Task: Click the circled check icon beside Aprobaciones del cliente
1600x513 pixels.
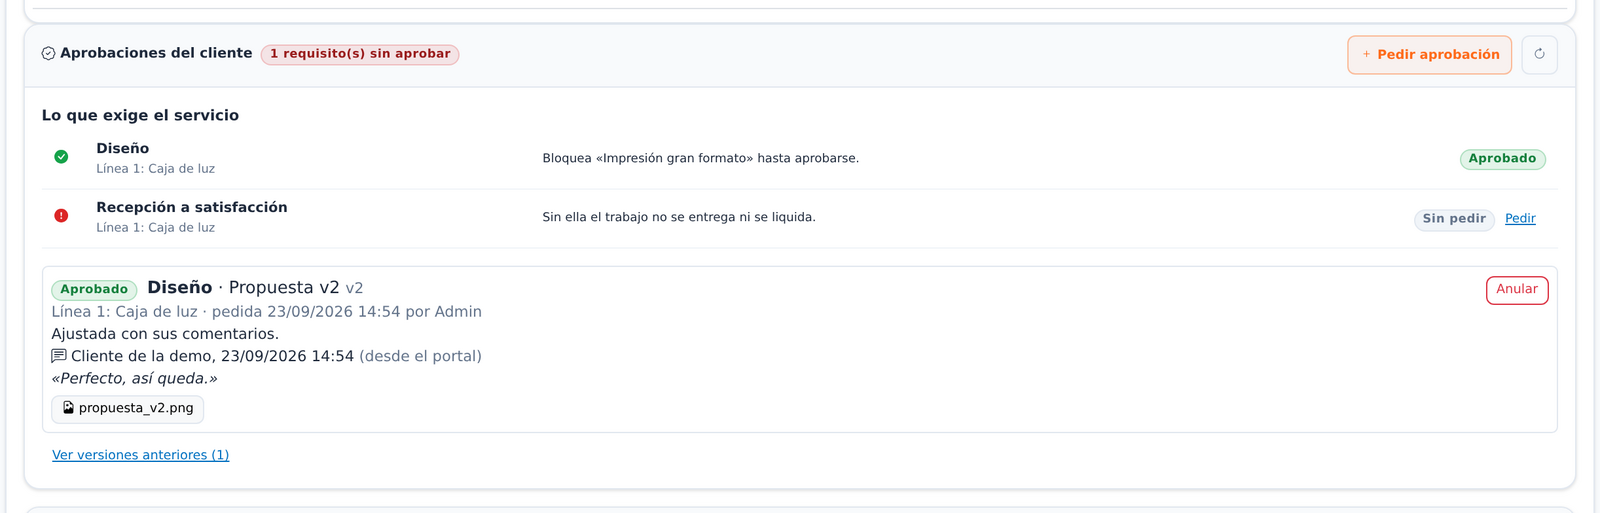Action: tap(48, 54)
